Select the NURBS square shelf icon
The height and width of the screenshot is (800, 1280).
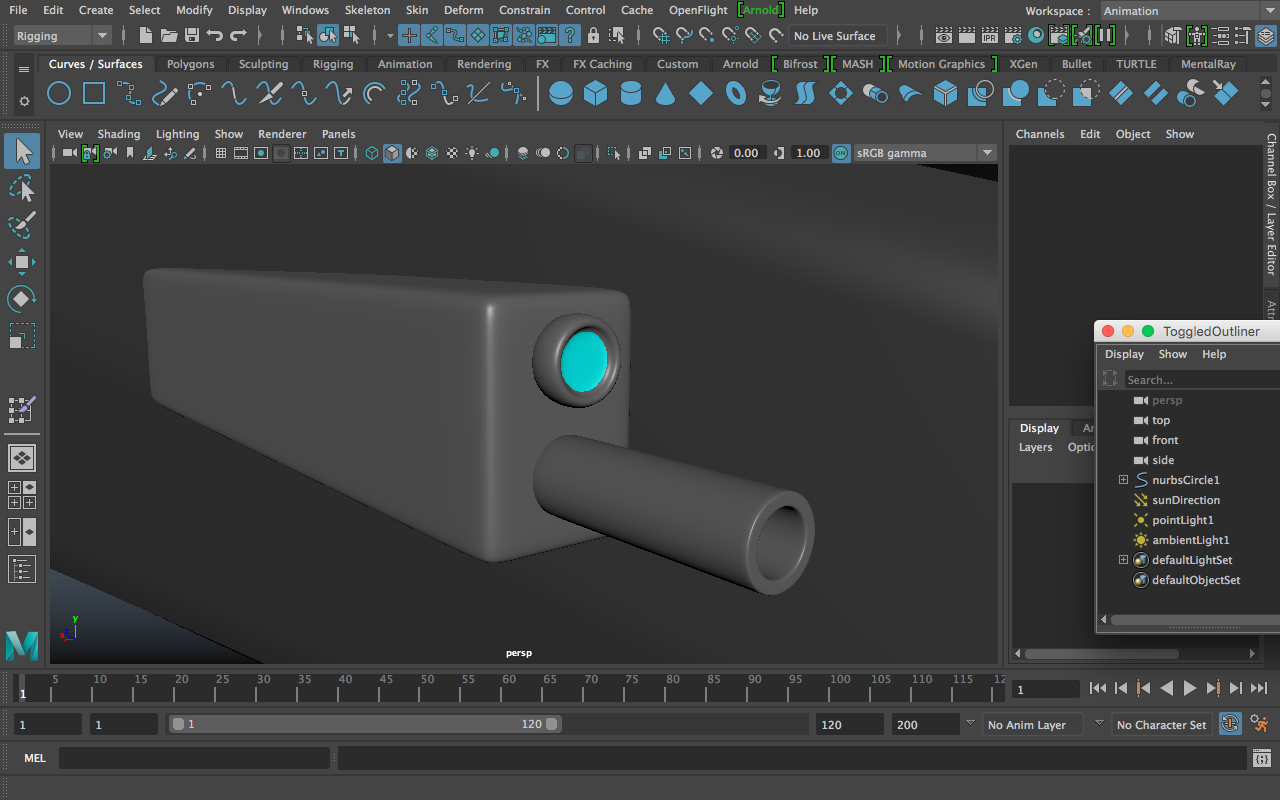point(94,94)
